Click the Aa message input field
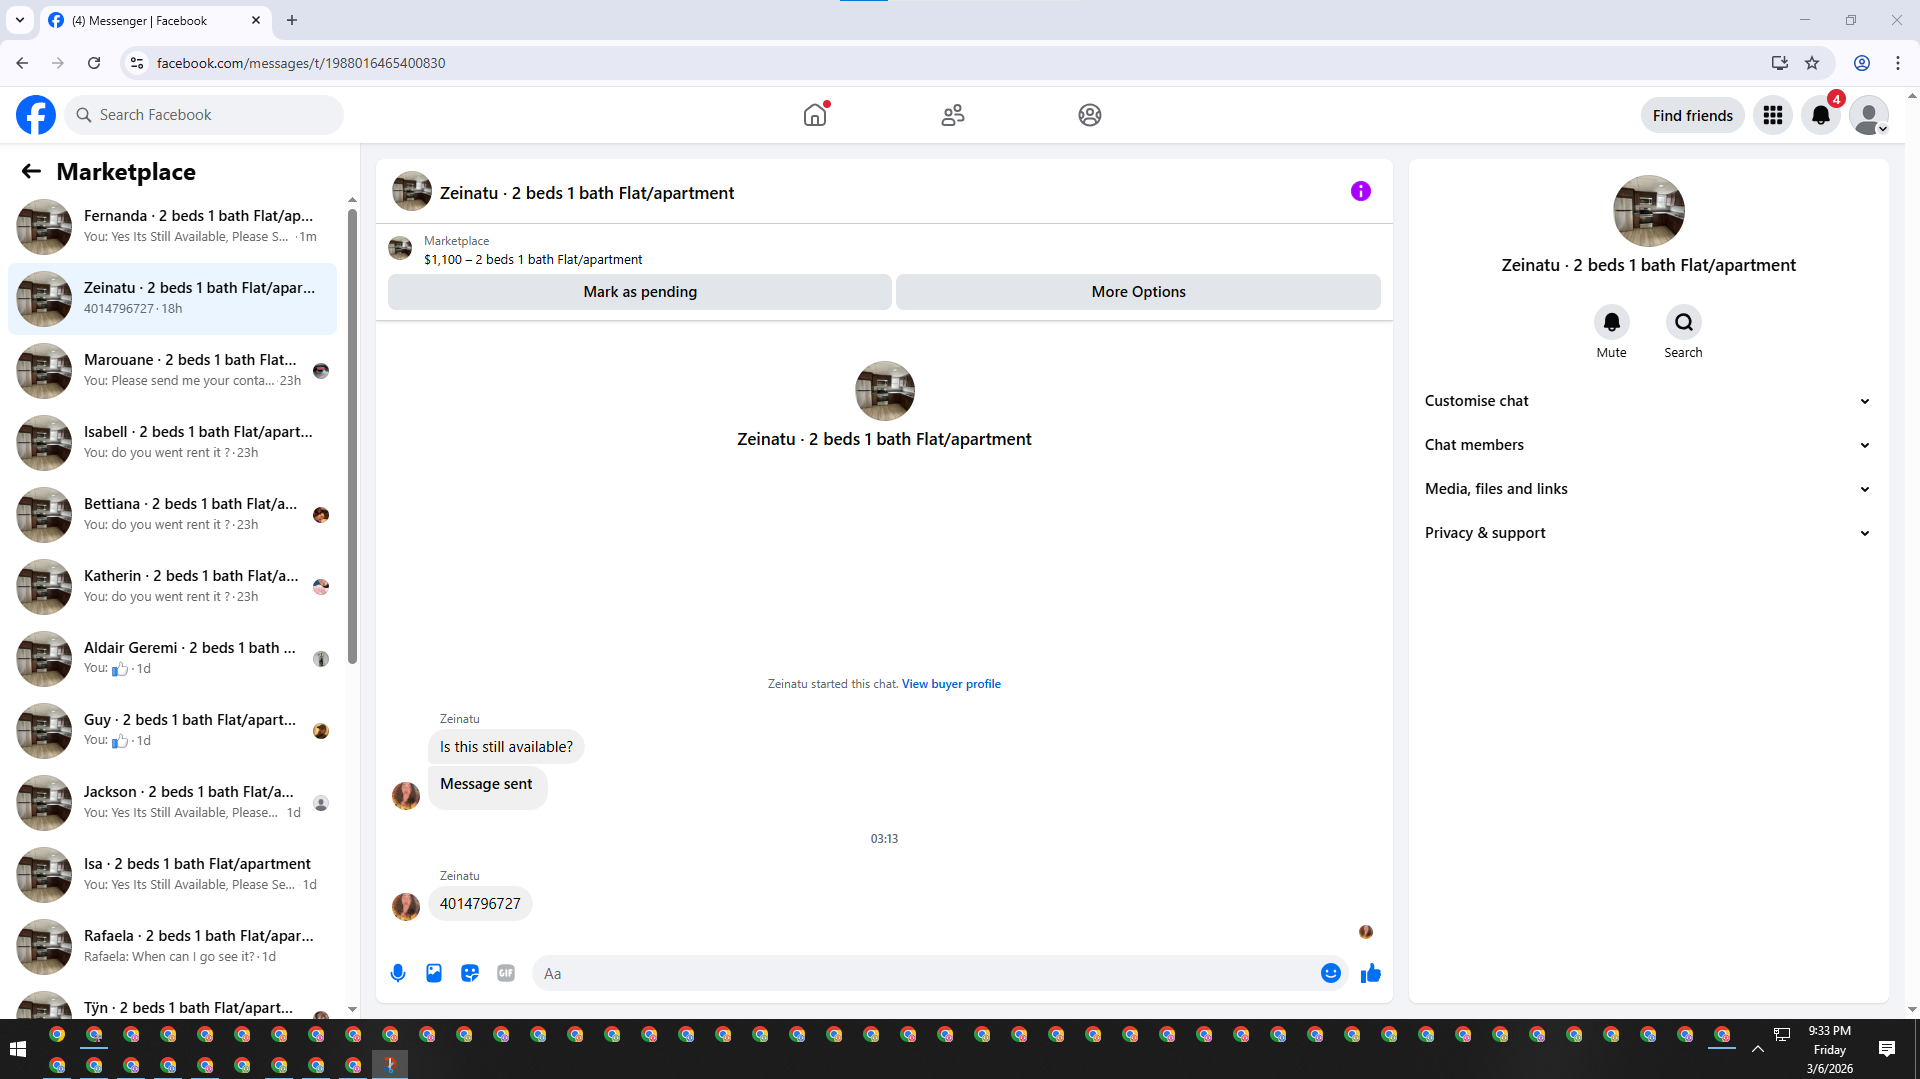 tap(925, 973)
